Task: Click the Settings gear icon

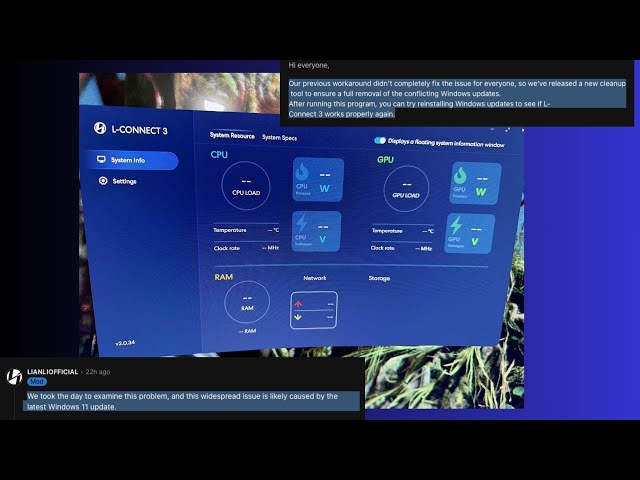Action: (103, 180)
